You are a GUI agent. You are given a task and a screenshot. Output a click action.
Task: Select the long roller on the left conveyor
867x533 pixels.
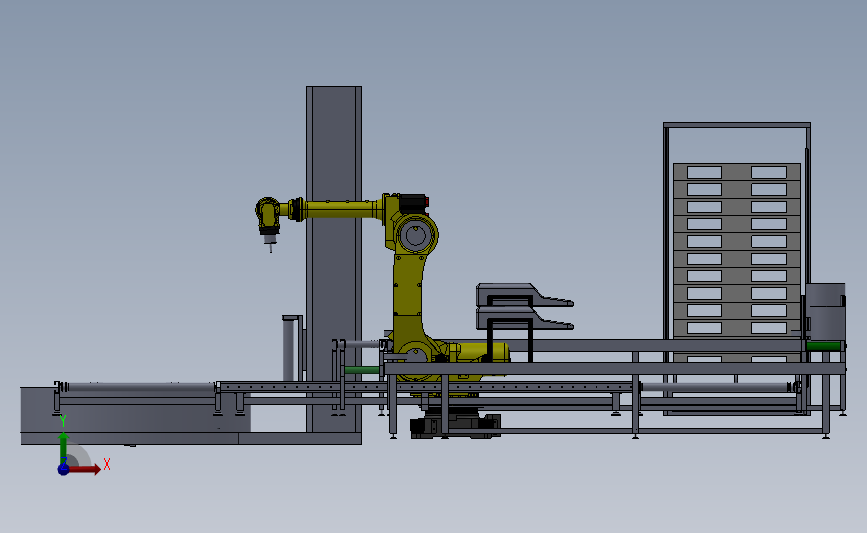[139, 387]
